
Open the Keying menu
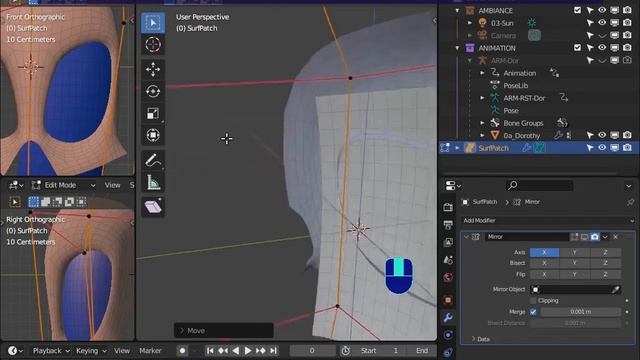91,351
